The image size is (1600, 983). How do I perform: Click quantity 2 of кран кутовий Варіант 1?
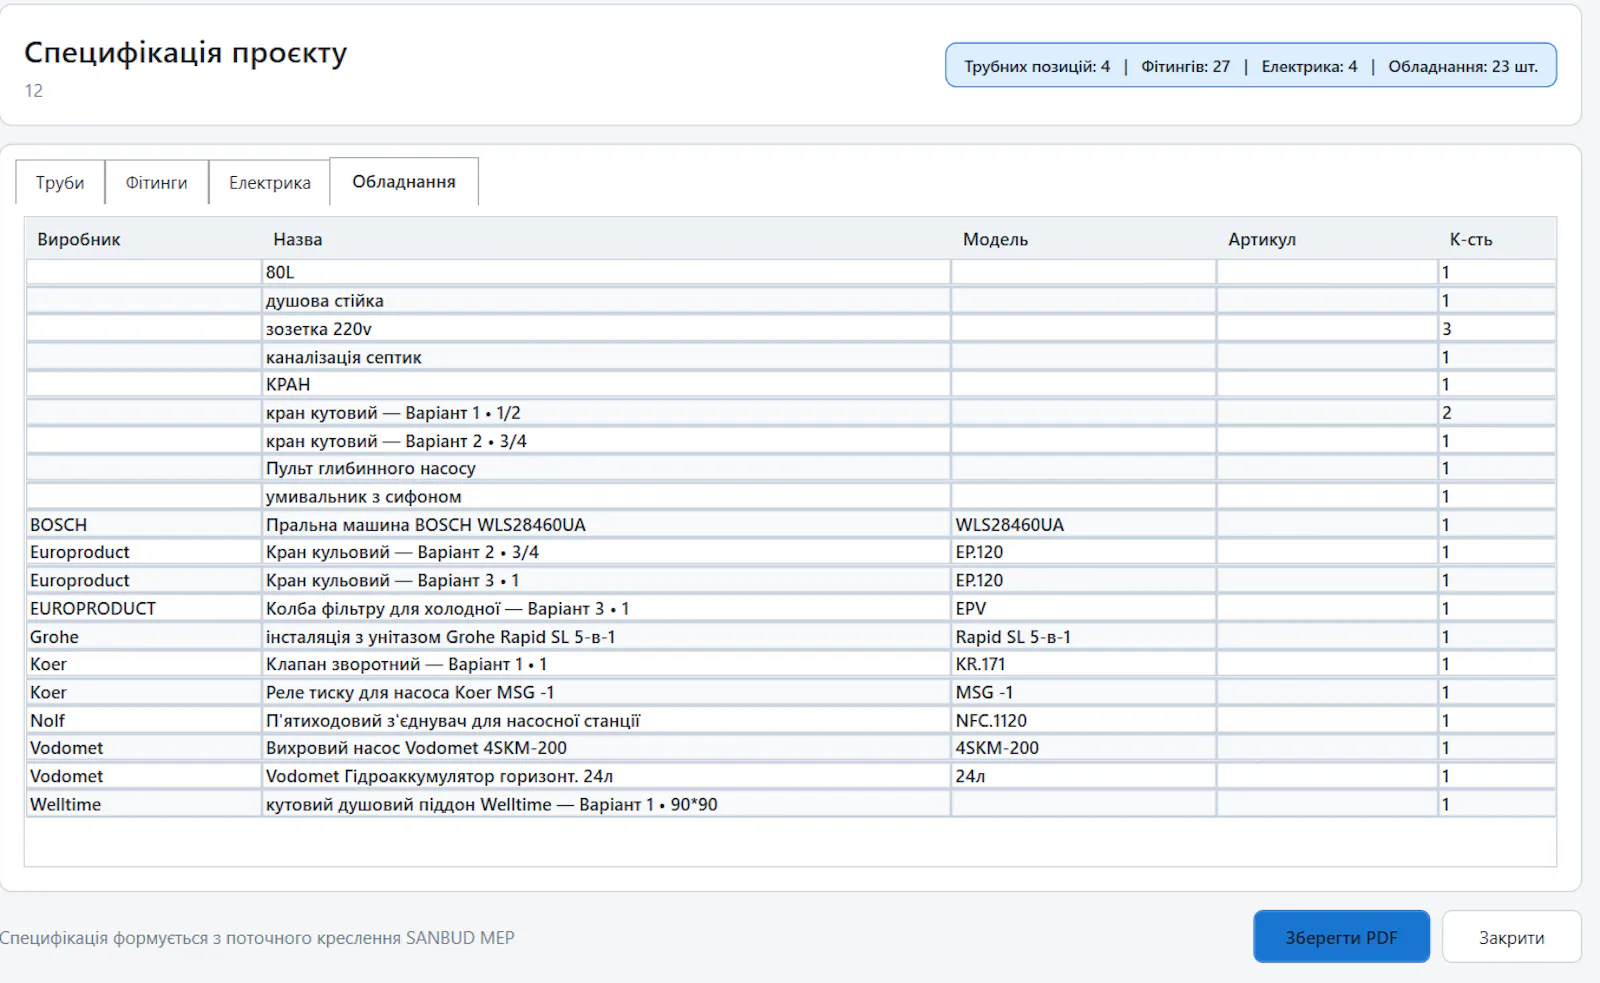point(1497,412)
